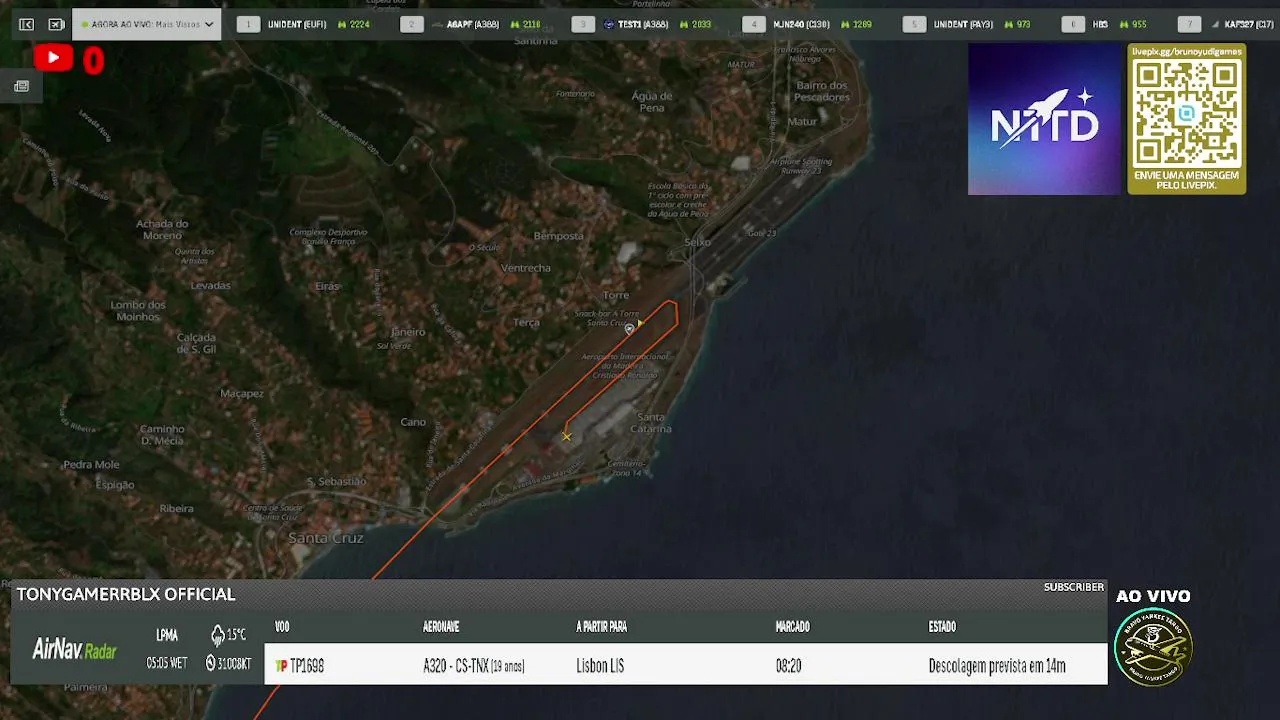
Task: Select most-tracked flight rank 2 badge
Action: coord(411,24)
